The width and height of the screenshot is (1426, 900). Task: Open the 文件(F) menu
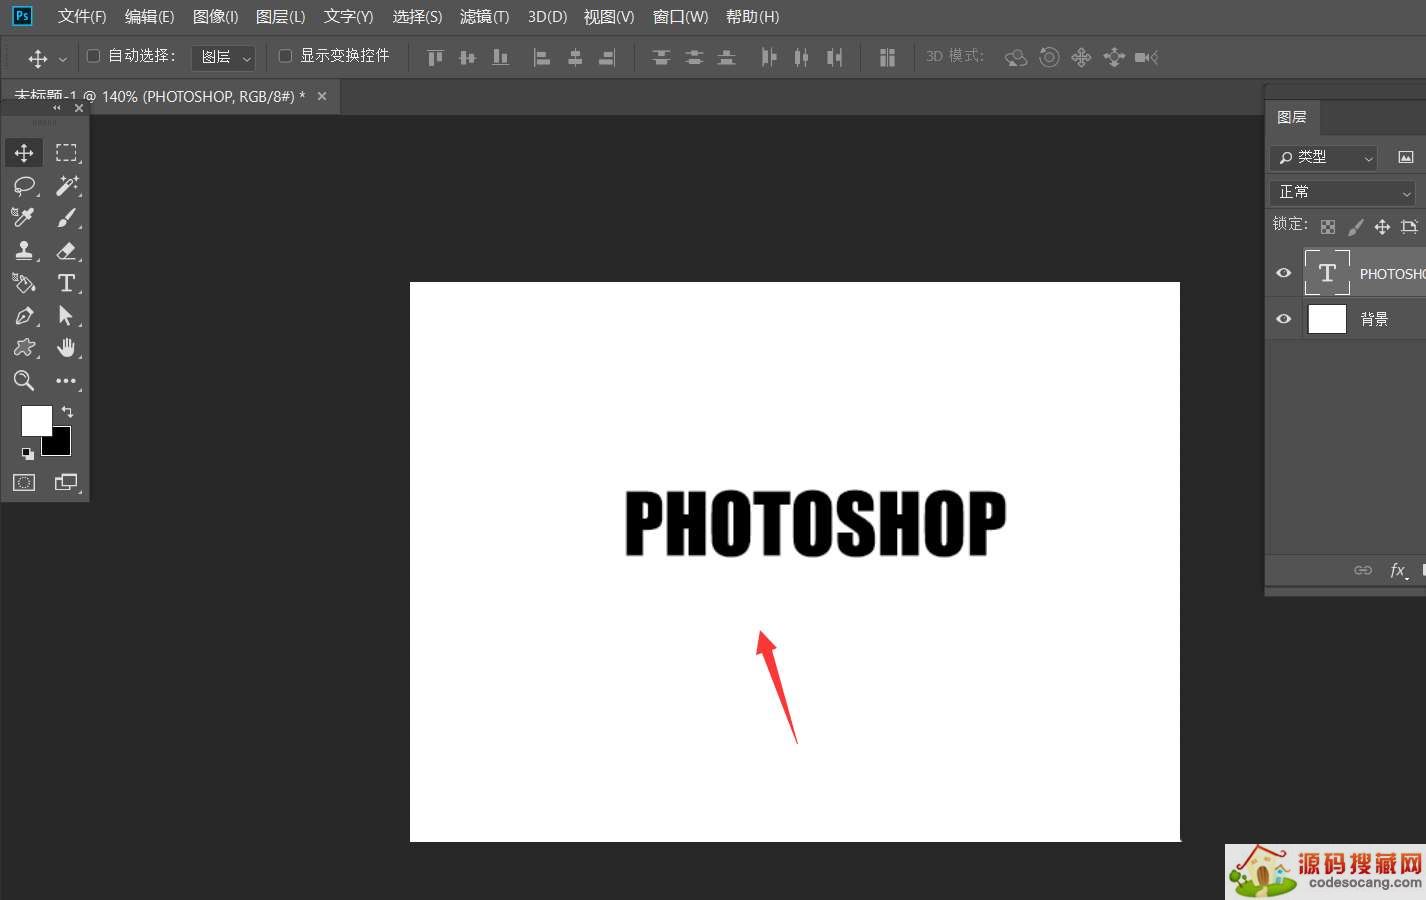(82, 17)
